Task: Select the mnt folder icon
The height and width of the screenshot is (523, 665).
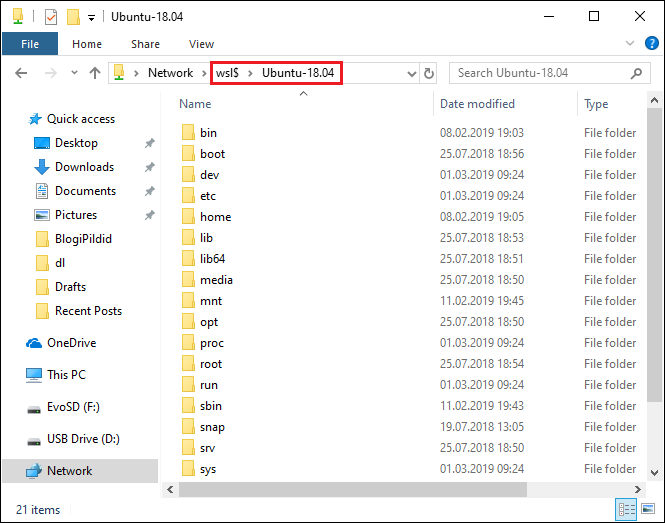Action: point(188,300)
